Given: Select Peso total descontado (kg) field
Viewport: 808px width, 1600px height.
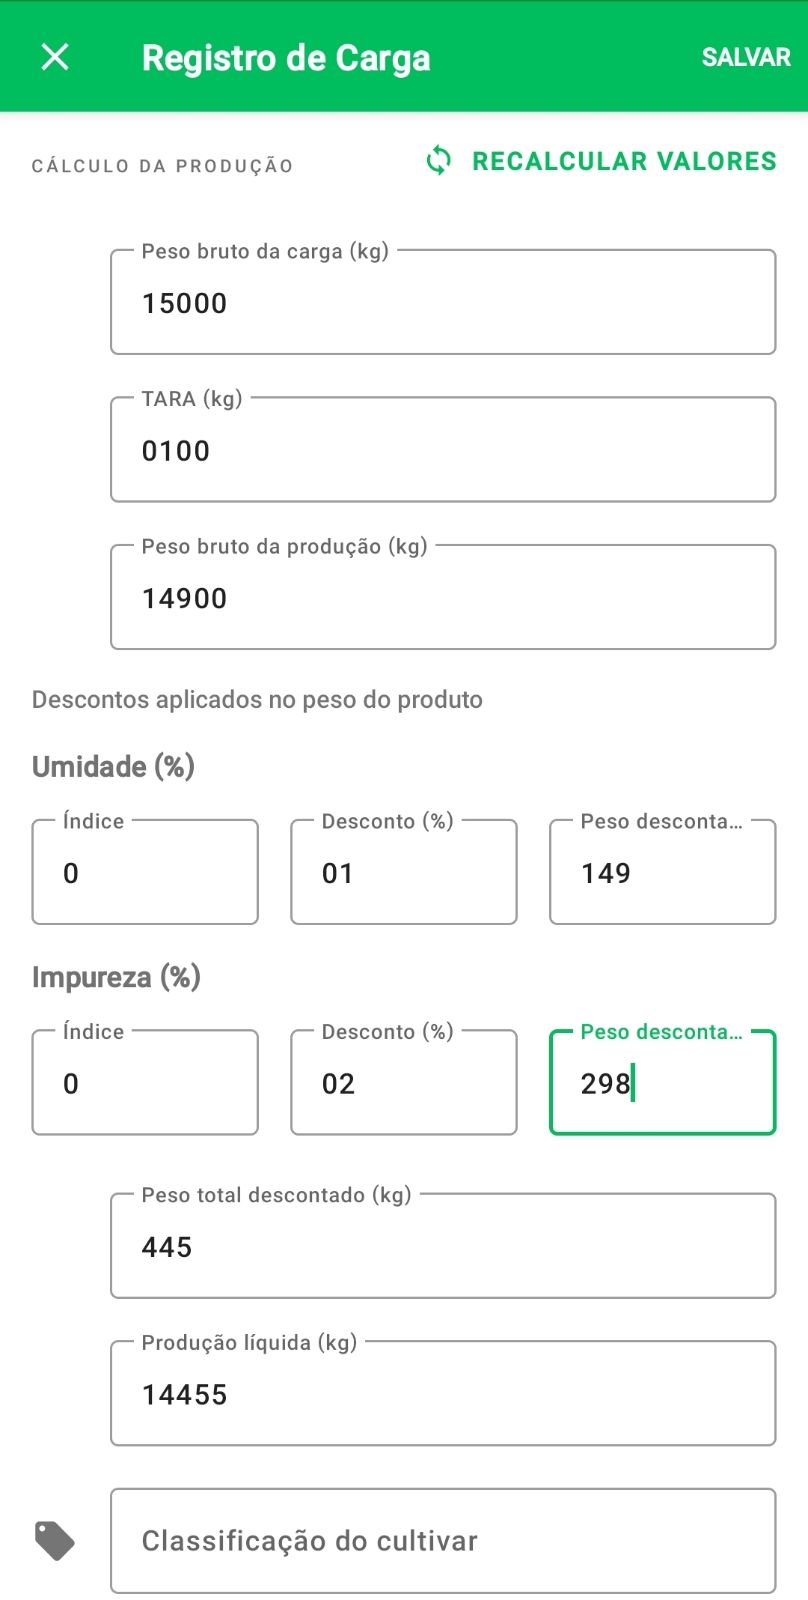Looking at the screenshot, I should point(443,1246).
